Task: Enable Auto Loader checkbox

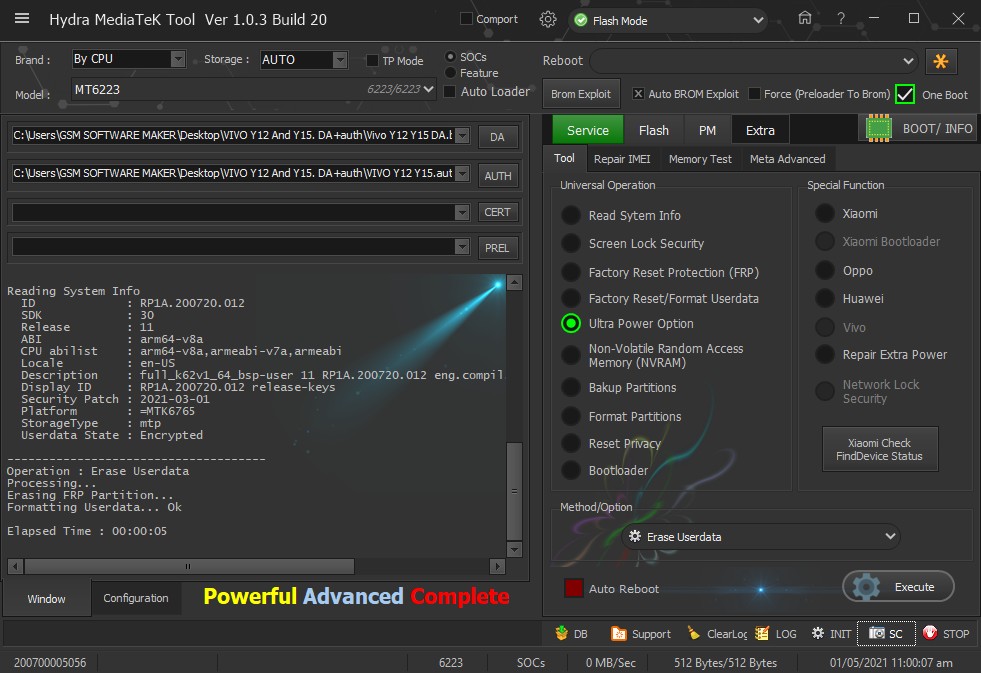Action: point(449,91)
